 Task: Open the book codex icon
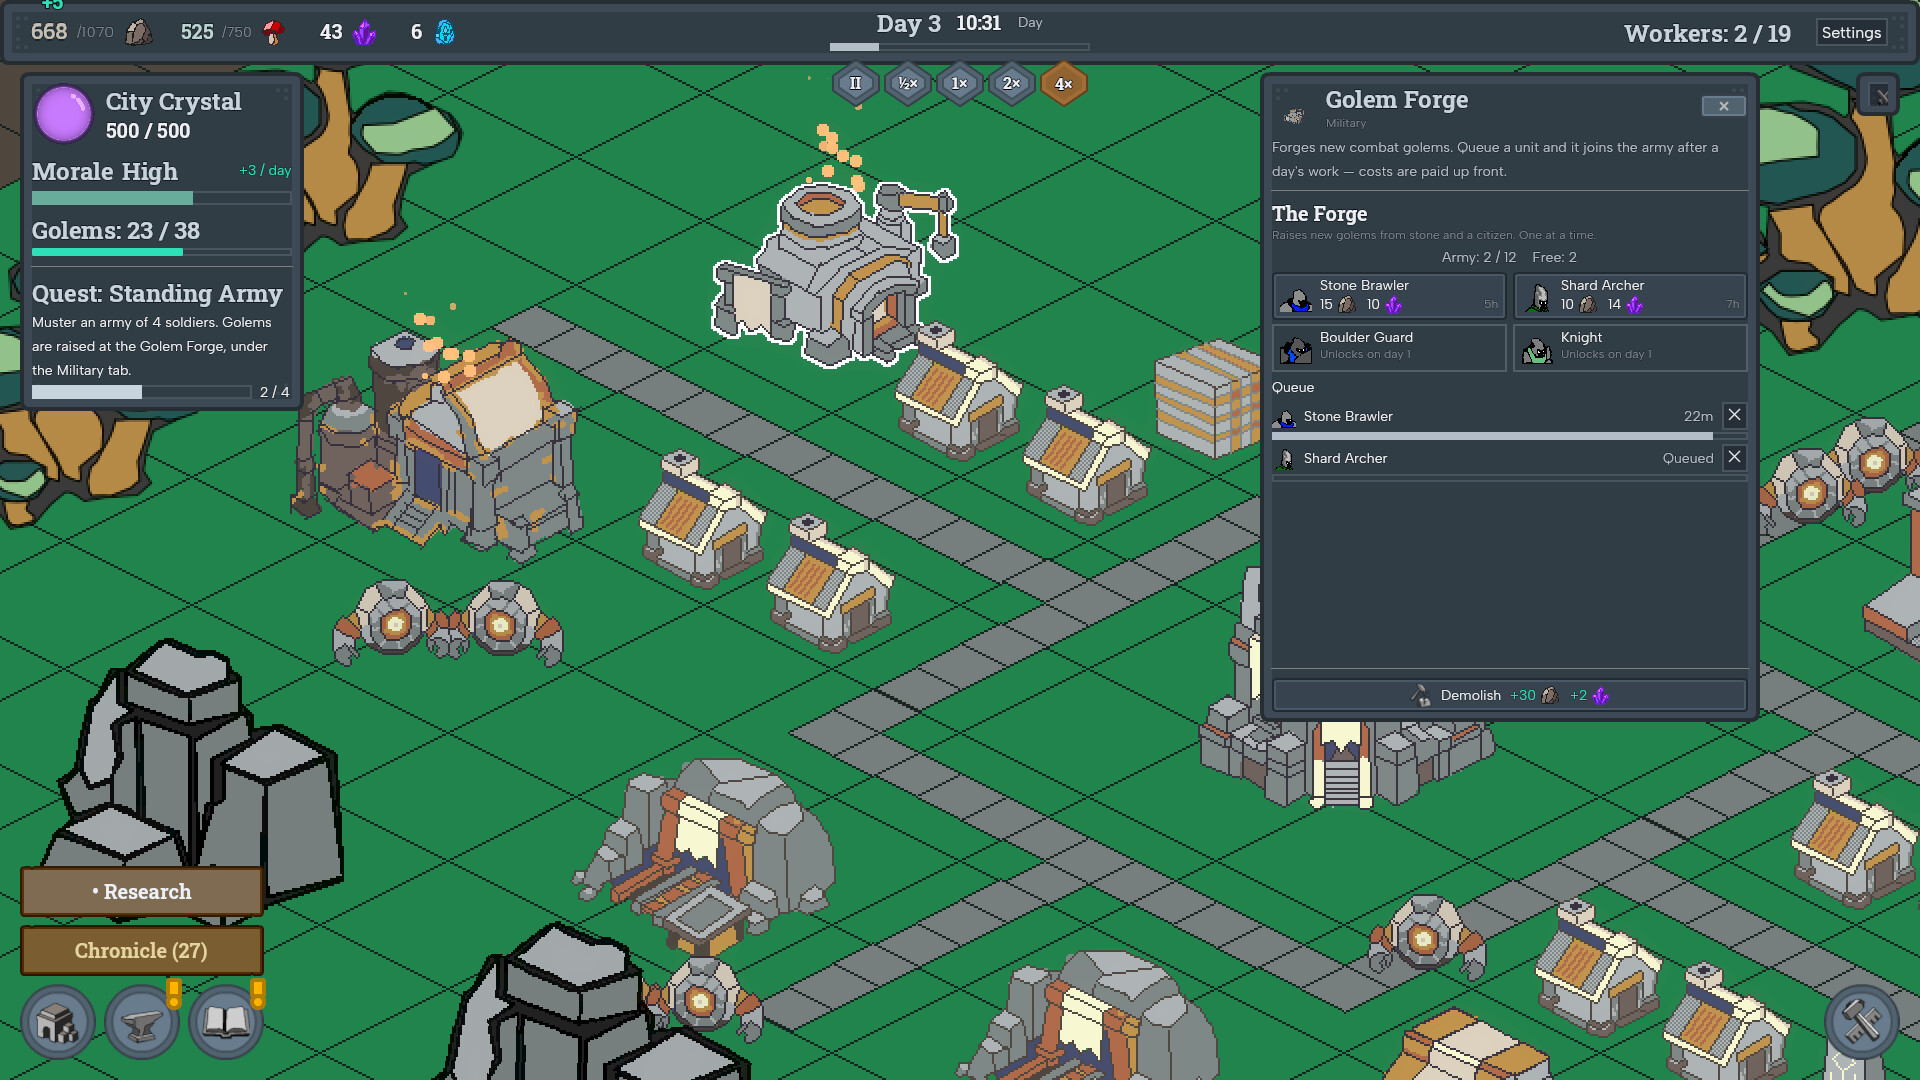tap(226, 1022)
